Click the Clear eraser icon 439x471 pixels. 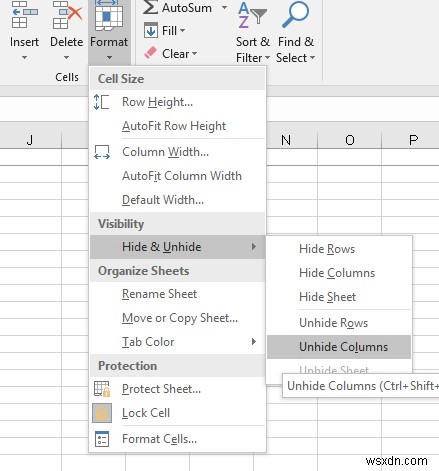150,53
